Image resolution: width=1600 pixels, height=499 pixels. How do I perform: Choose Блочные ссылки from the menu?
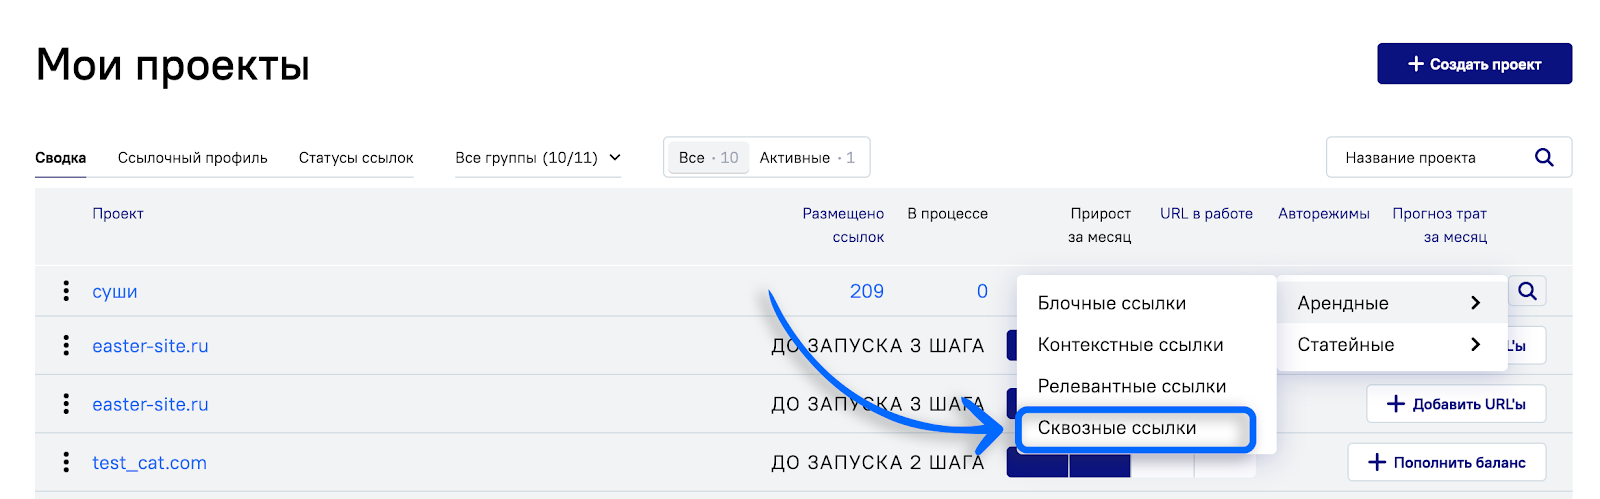pos(1146,303)
